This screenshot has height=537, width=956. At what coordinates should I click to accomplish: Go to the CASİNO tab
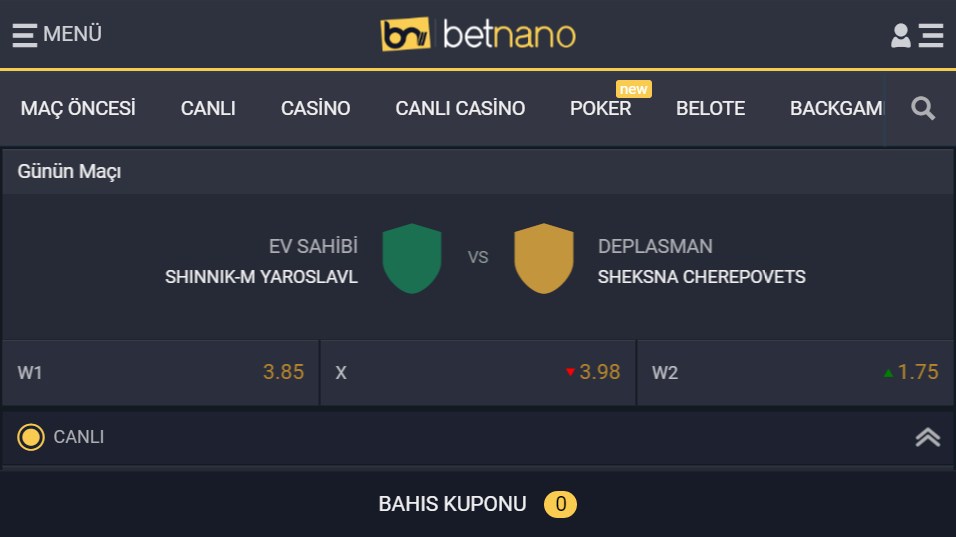tap(316, 109)
